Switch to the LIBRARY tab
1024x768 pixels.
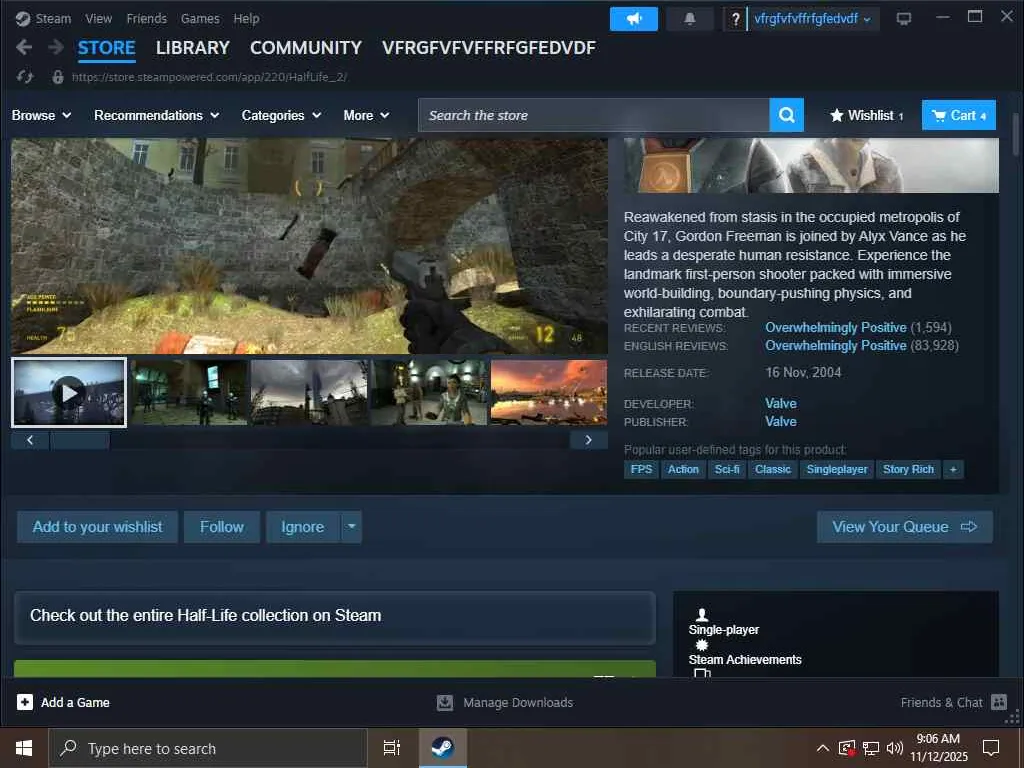(x=193, y=48)
